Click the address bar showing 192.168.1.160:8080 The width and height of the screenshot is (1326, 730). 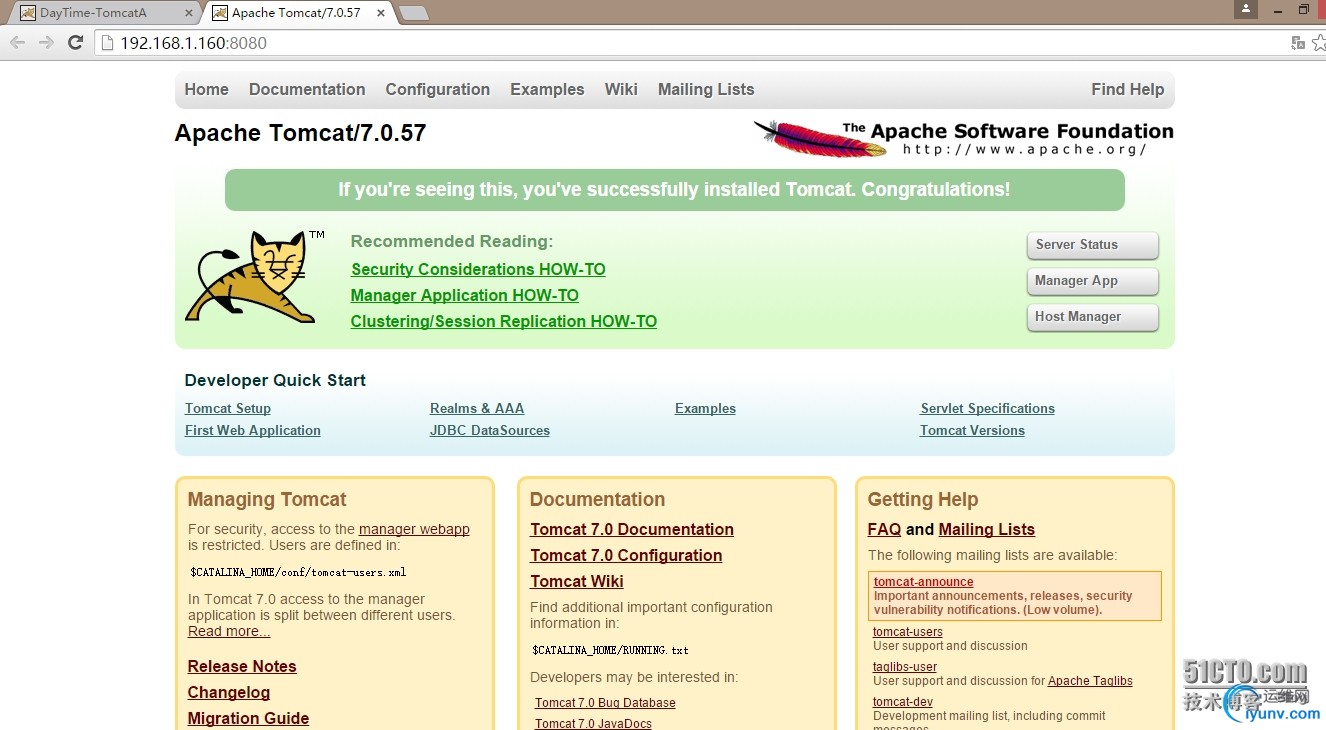coord(690,43)
